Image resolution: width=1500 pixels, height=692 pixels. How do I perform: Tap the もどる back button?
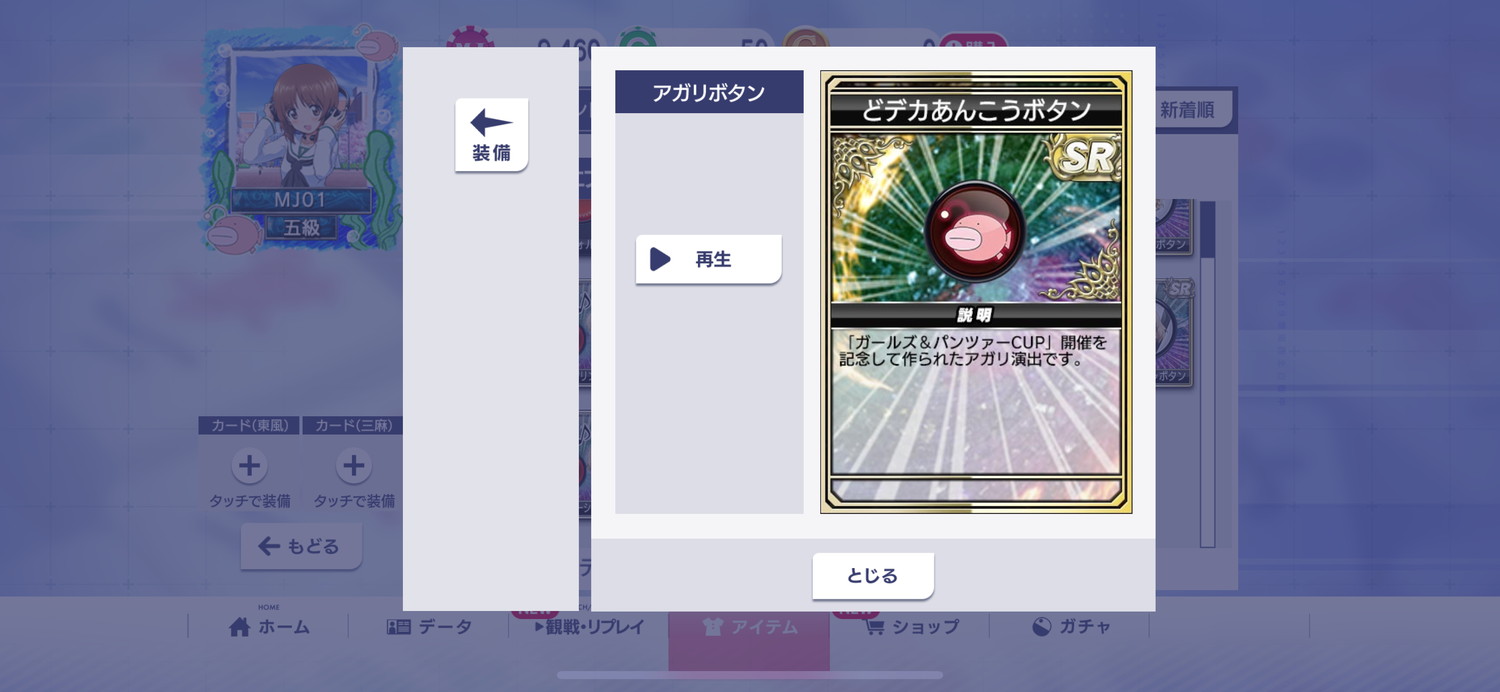click(x=301, y=546)
